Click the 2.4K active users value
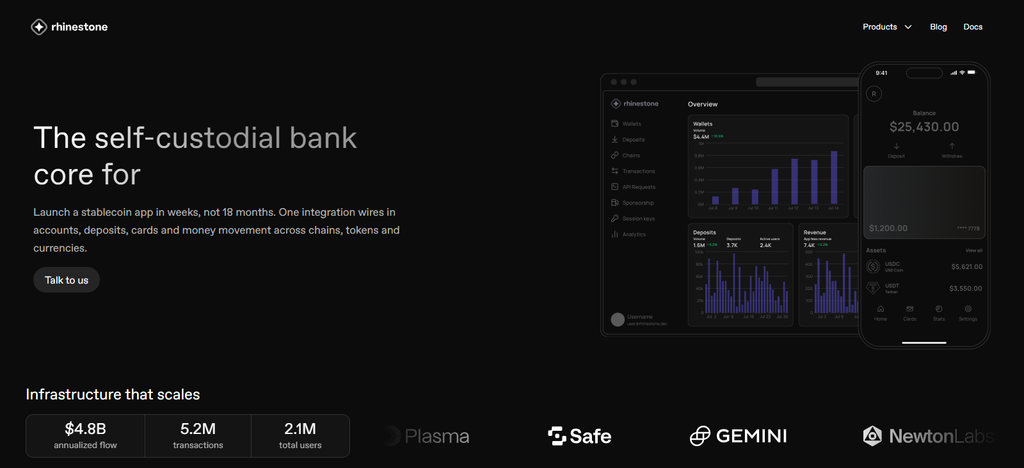This screenshot has width=1024, height=468. 765,245
